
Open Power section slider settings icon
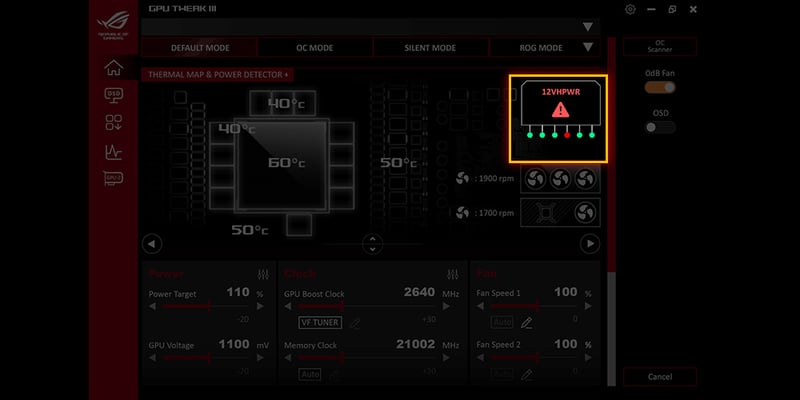pyautogui.click(x=263, y=274)
